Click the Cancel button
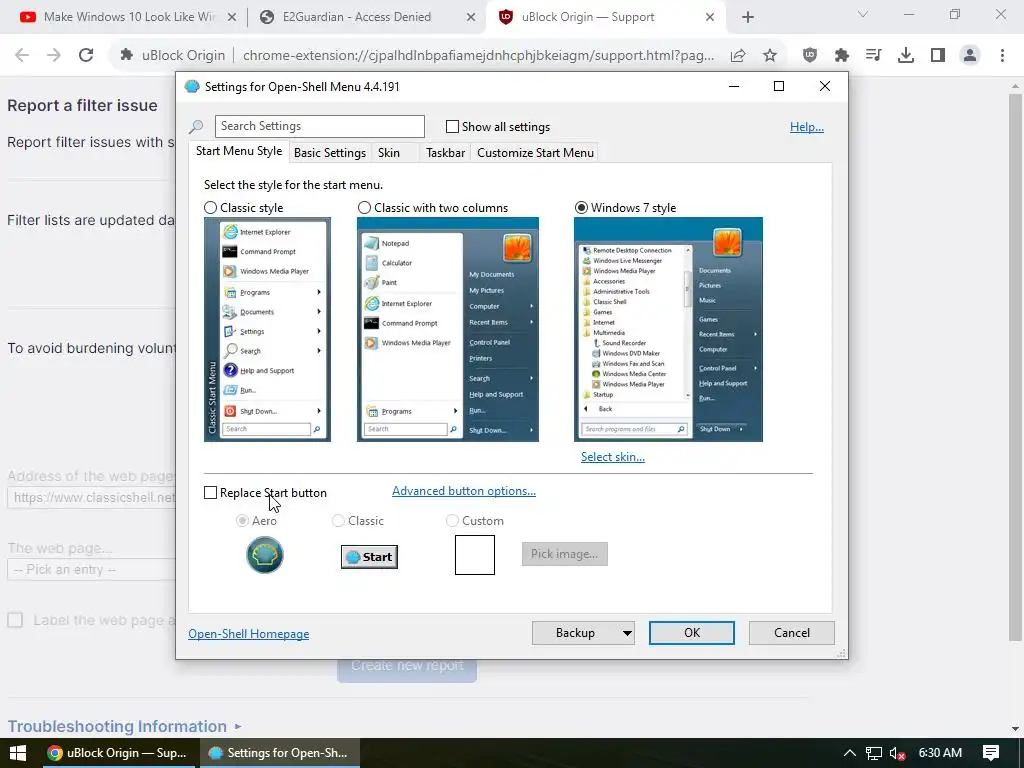This screenshot has height=768, width=1024. 792,633
